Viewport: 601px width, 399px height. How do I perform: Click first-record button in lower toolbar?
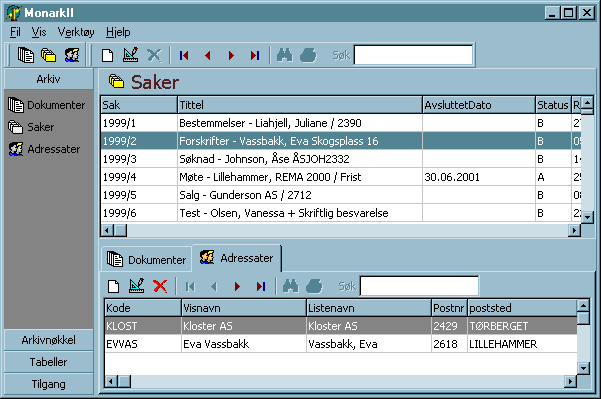point(190,286)
